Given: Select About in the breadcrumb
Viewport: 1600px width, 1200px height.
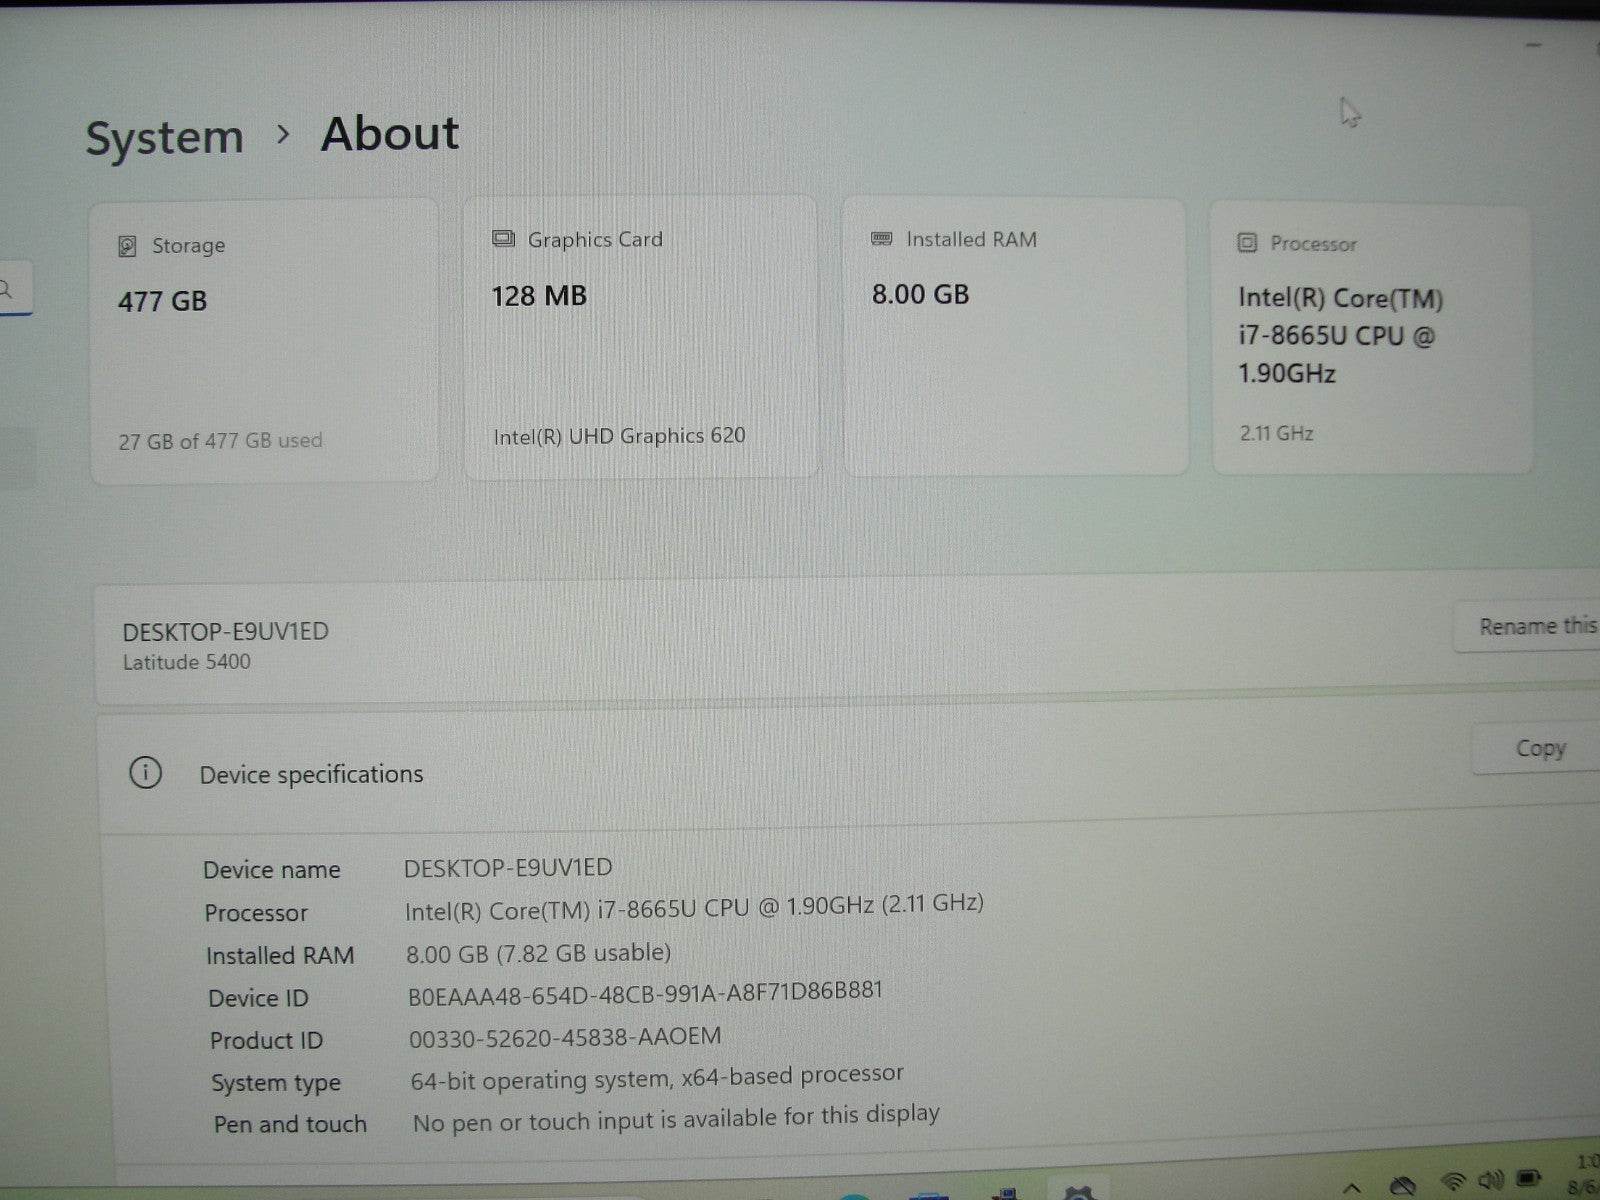Looking at the screenshot, I should point(388,133).
